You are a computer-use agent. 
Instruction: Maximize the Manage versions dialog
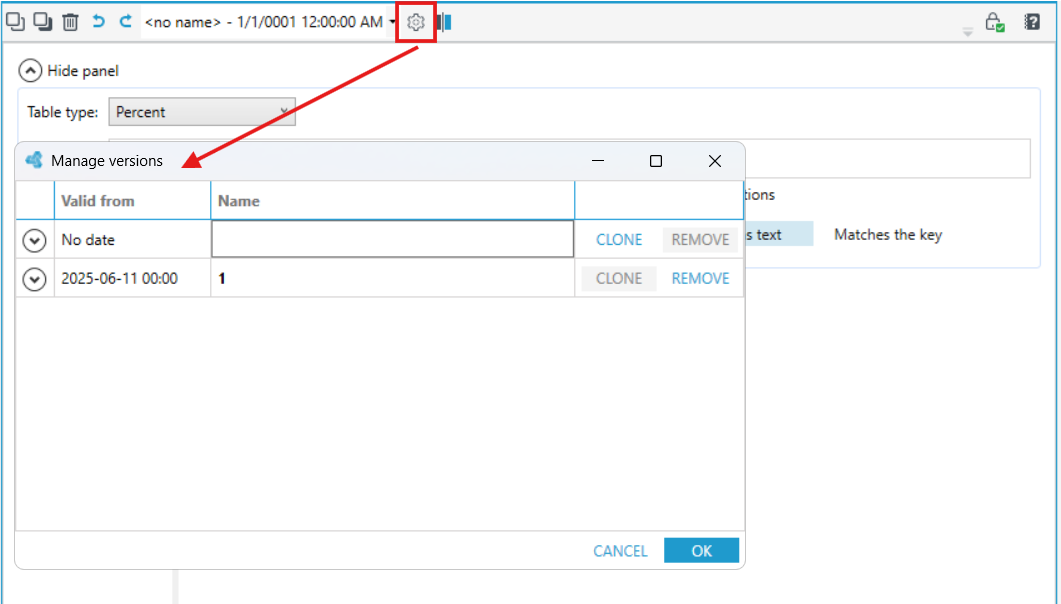(x=656, y=161)
